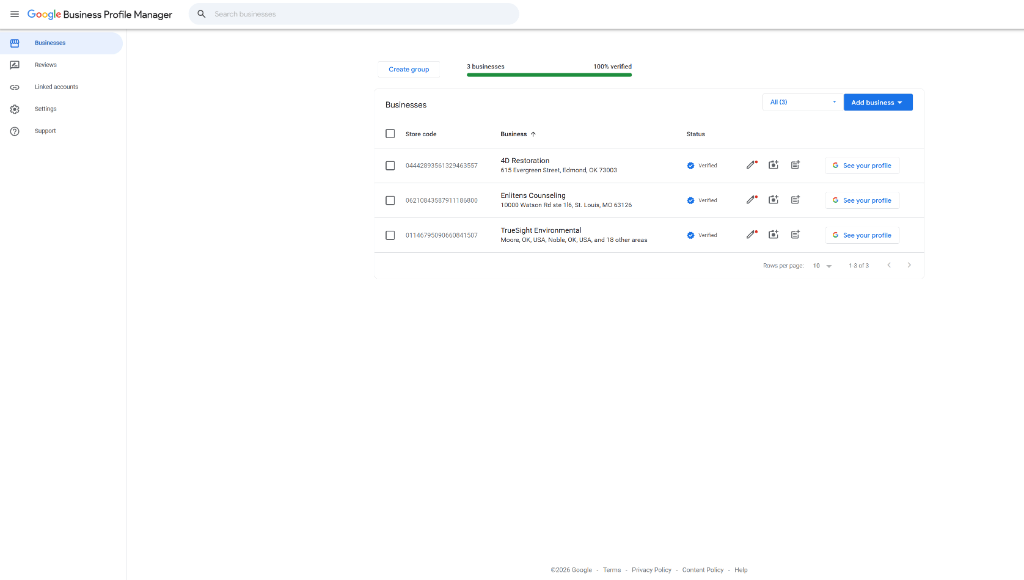Screen dimensions: 1024x580
Task: Open Businesses in the sidebar
Action: [x=61, y=43]
